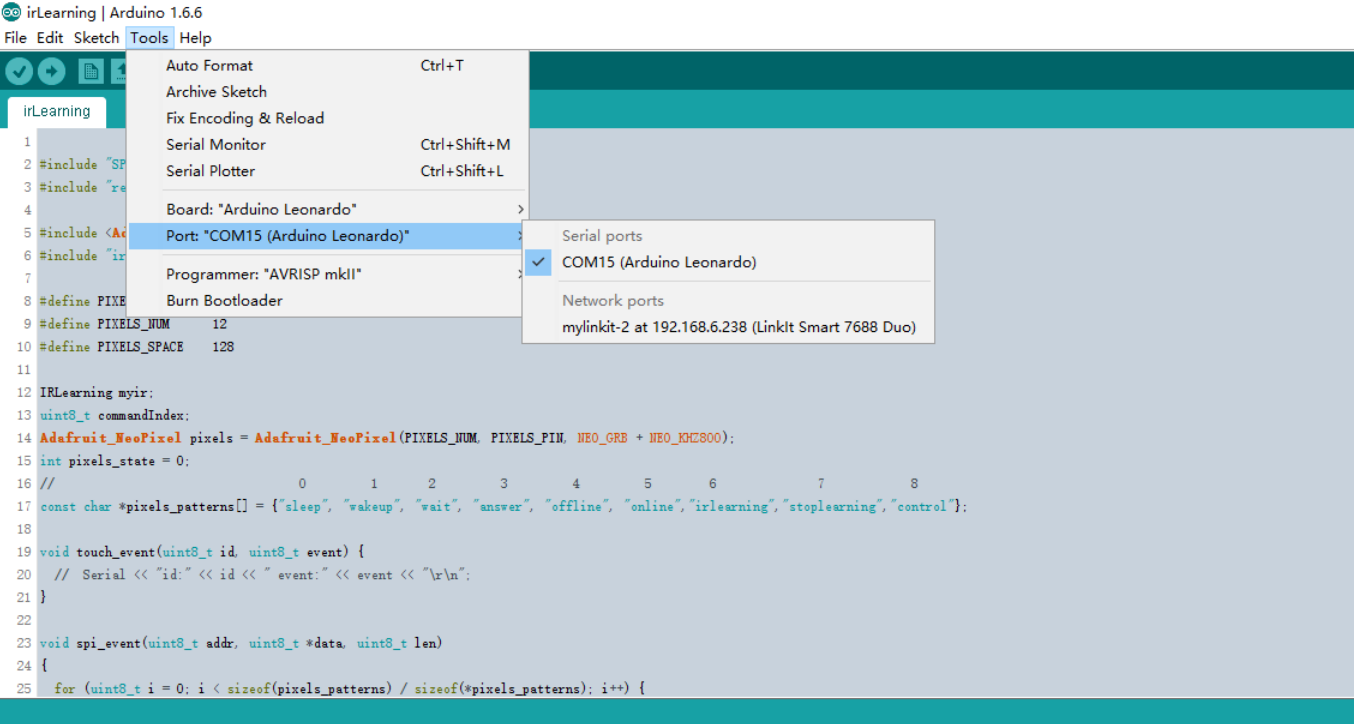This screenshot has height=724, width=1354.
Task: Open the Sketch menu
Action: click(96, 38)
